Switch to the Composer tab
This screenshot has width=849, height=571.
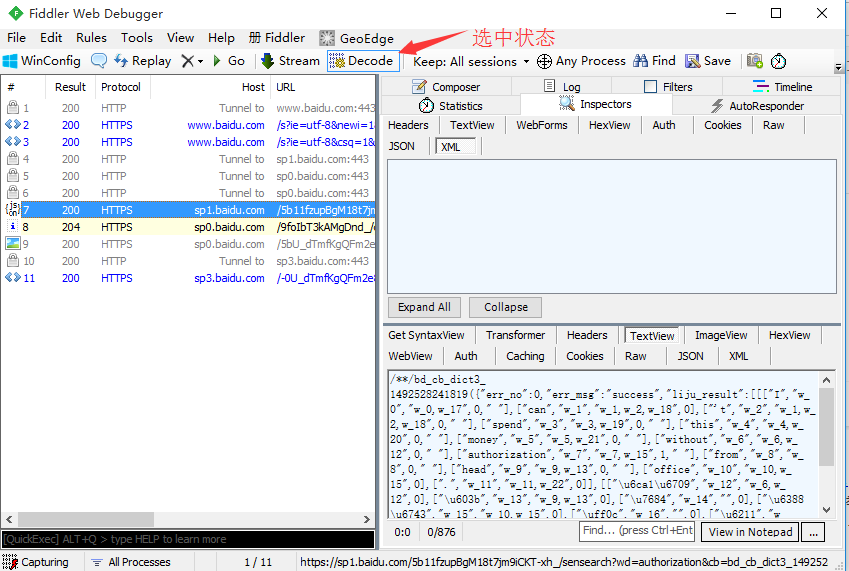446,87
